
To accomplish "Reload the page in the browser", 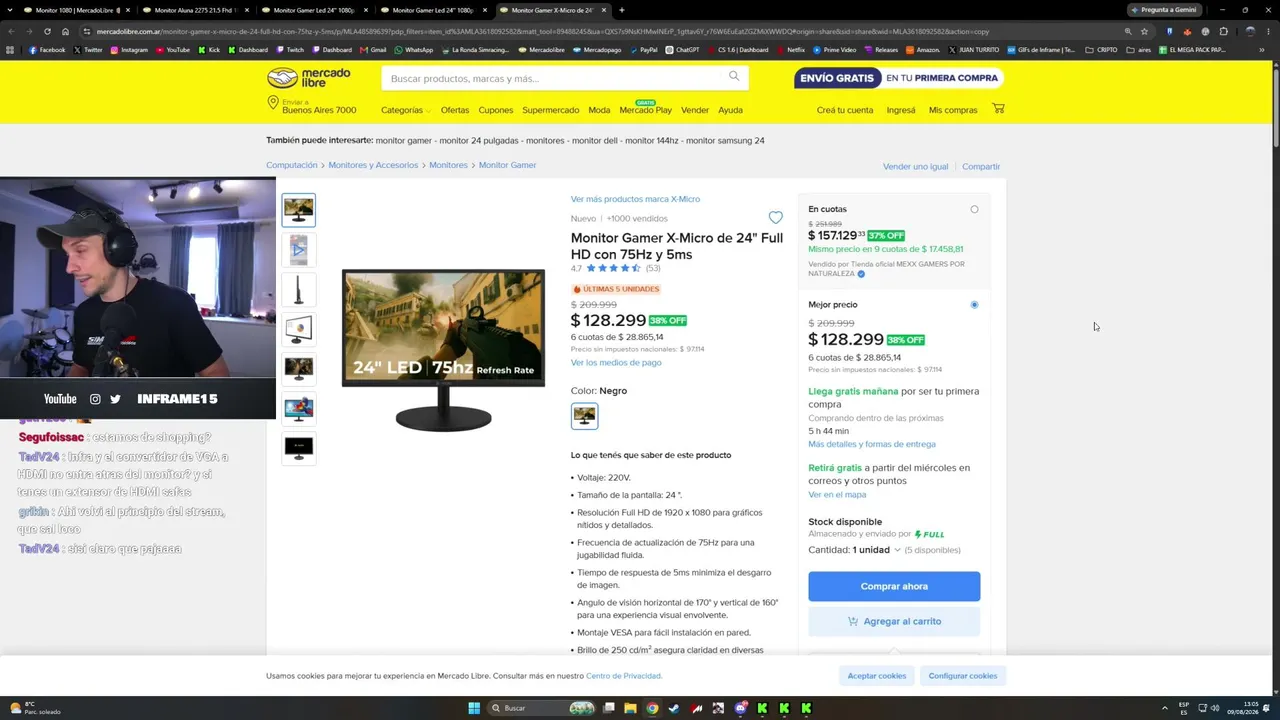I will coord(47,31).
